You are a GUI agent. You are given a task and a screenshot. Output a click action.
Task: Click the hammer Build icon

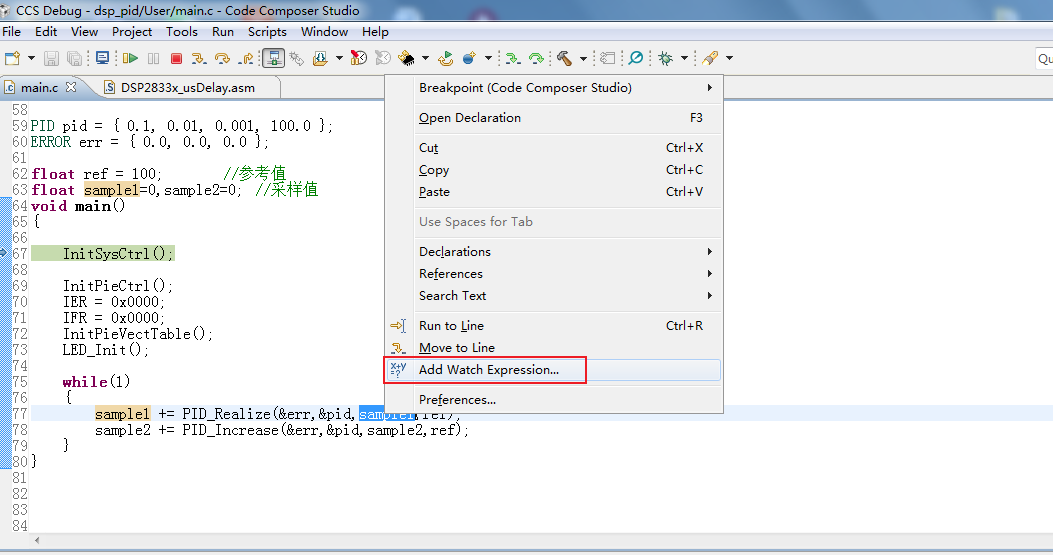(x=564, y=58)
